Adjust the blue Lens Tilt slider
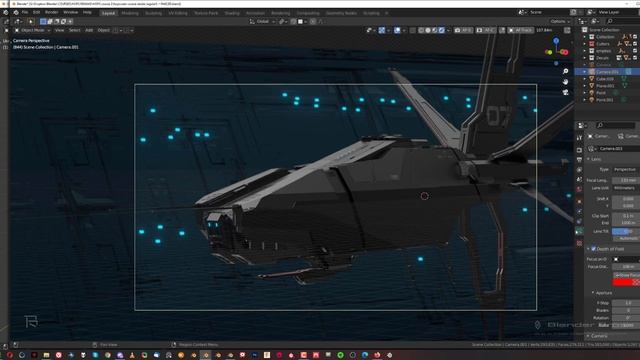 pyautogui.click(x=625, y=231)
